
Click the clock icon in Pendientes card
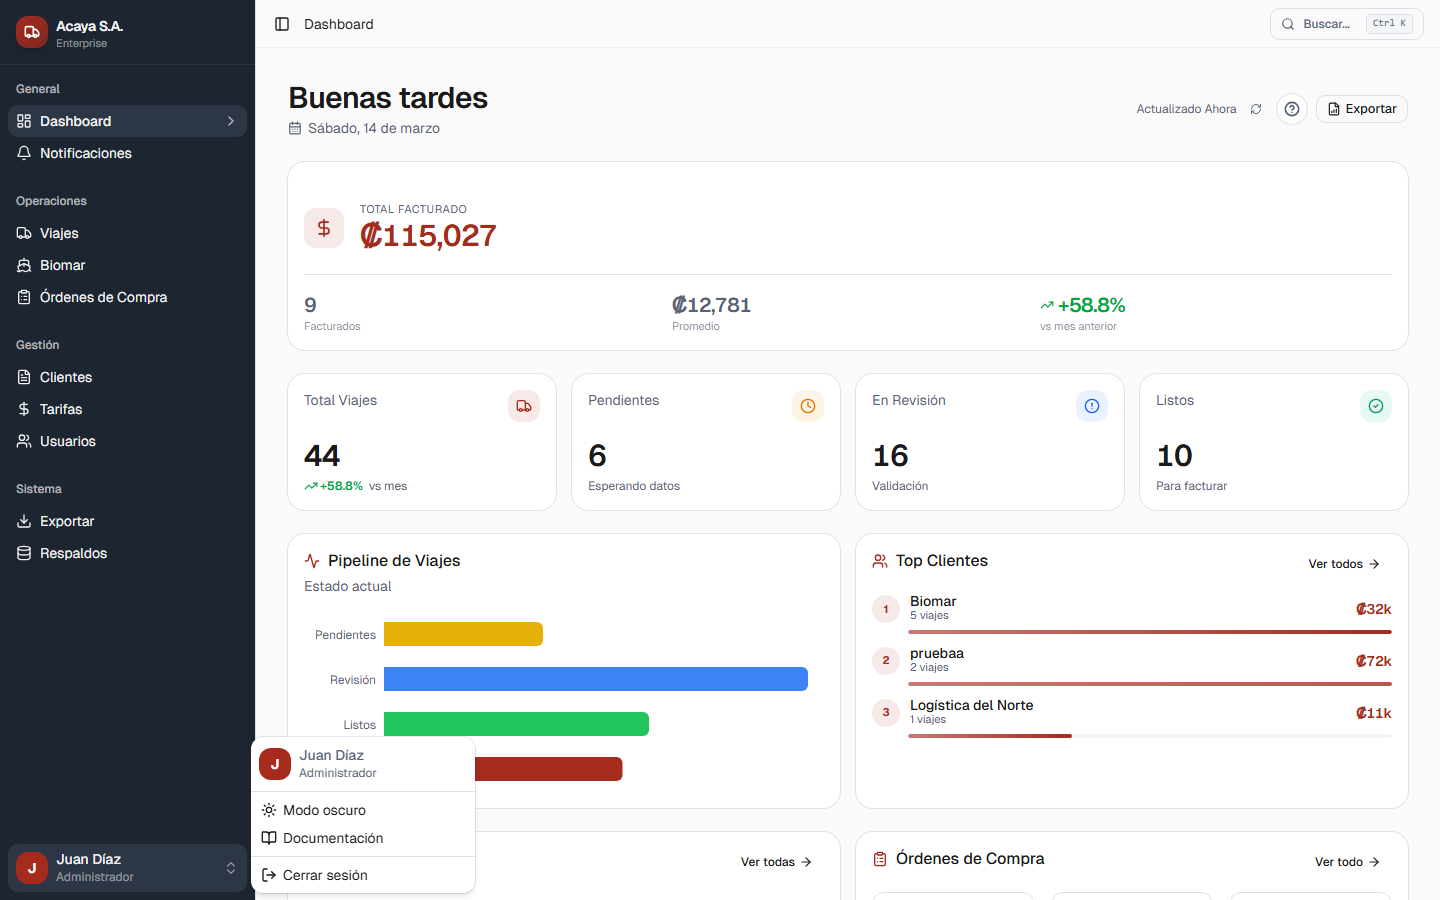point(808,406)
